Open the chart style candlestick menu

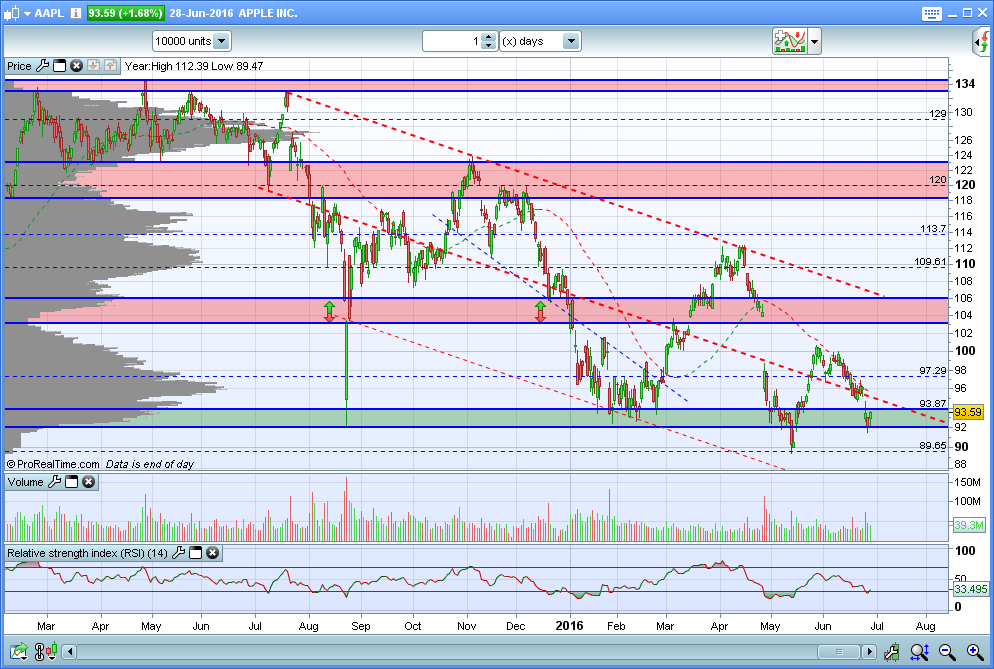coord(16,13)
